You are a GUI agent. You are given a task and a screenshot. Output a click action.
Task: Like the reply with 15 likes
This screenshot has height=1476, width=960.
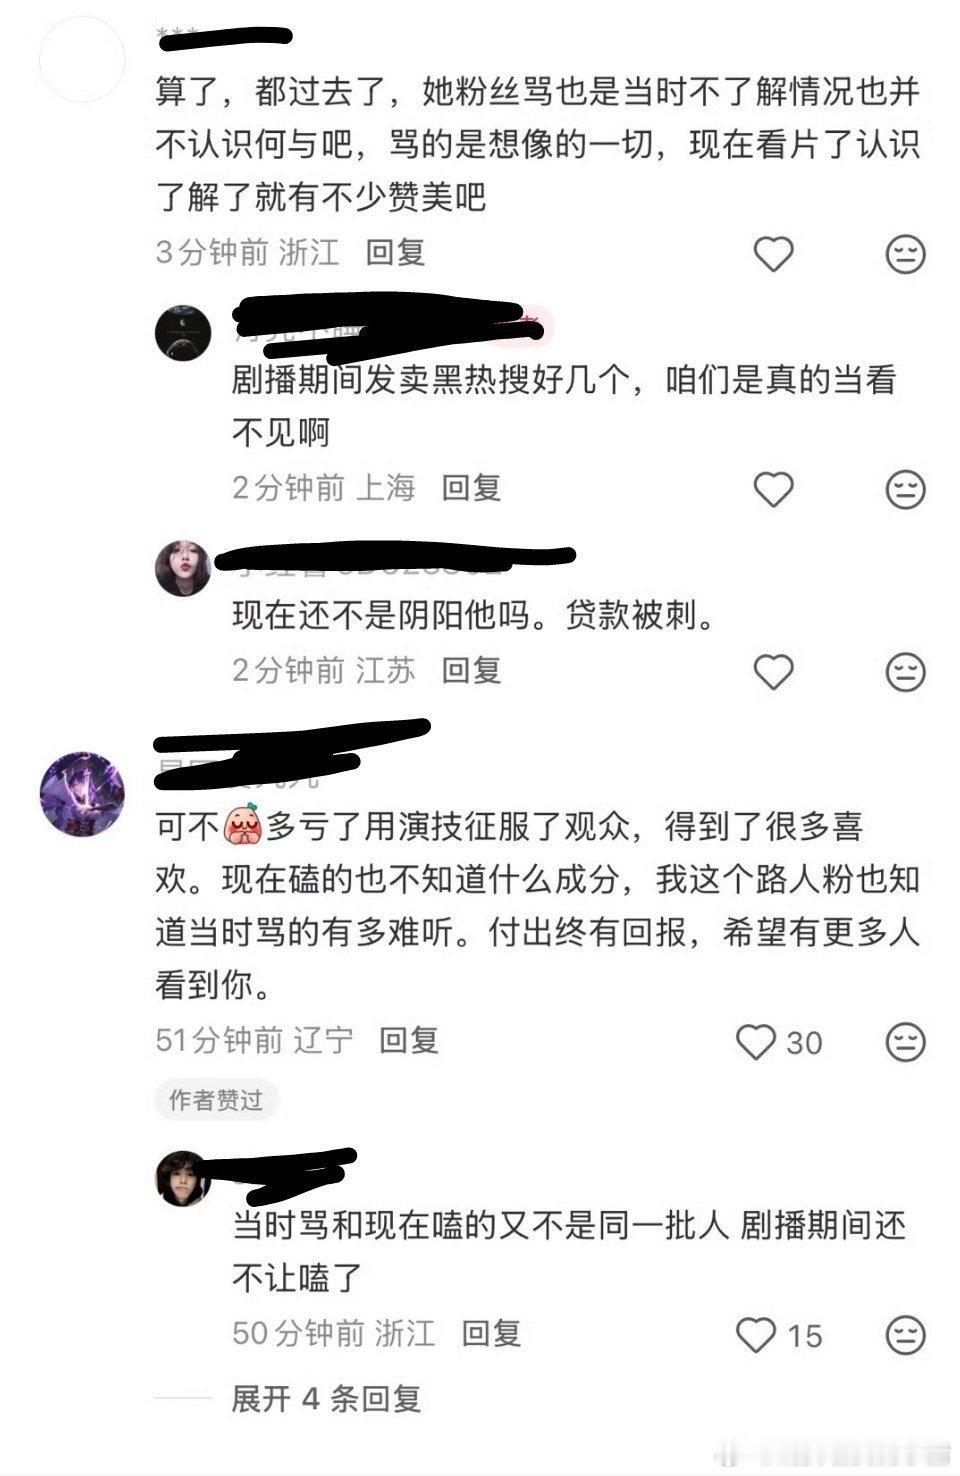pyautogui.click(x=756, y=1335)
